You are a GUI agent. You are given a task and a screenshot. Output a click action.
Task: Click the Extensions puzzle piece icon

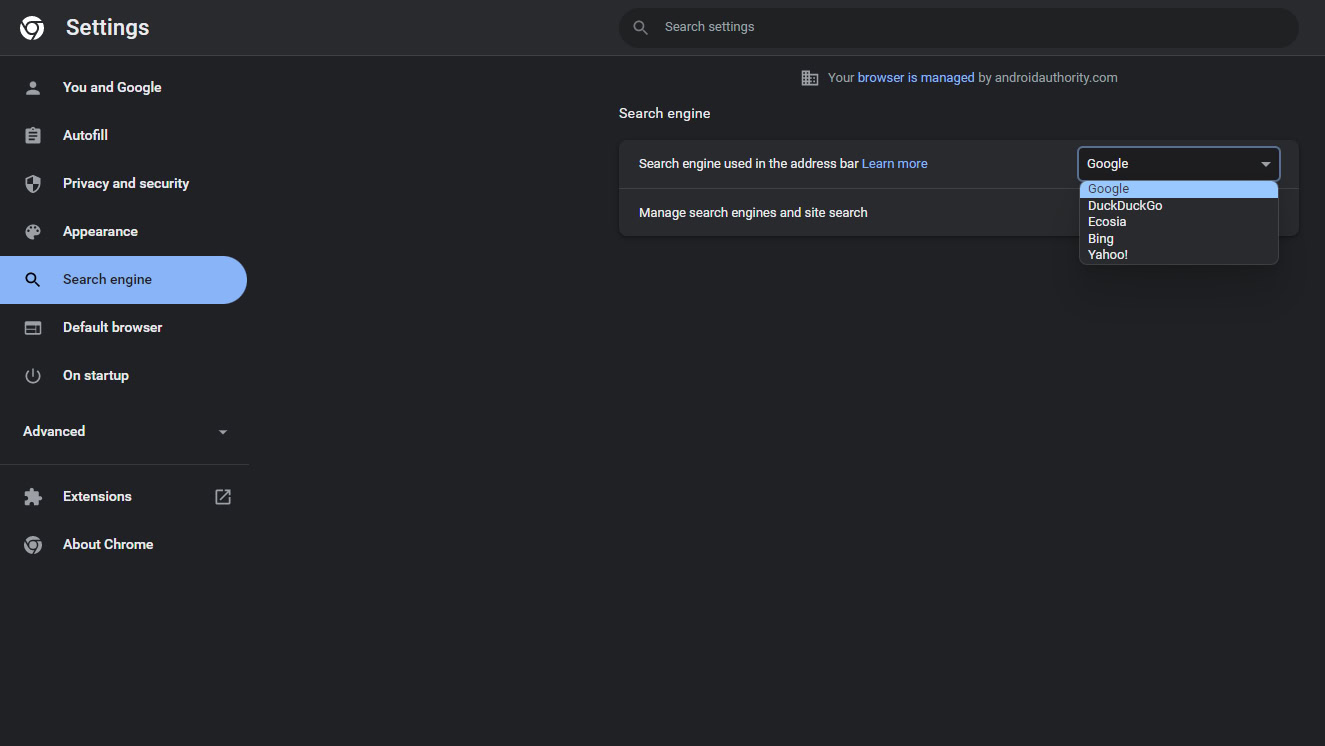click(33, 497)
